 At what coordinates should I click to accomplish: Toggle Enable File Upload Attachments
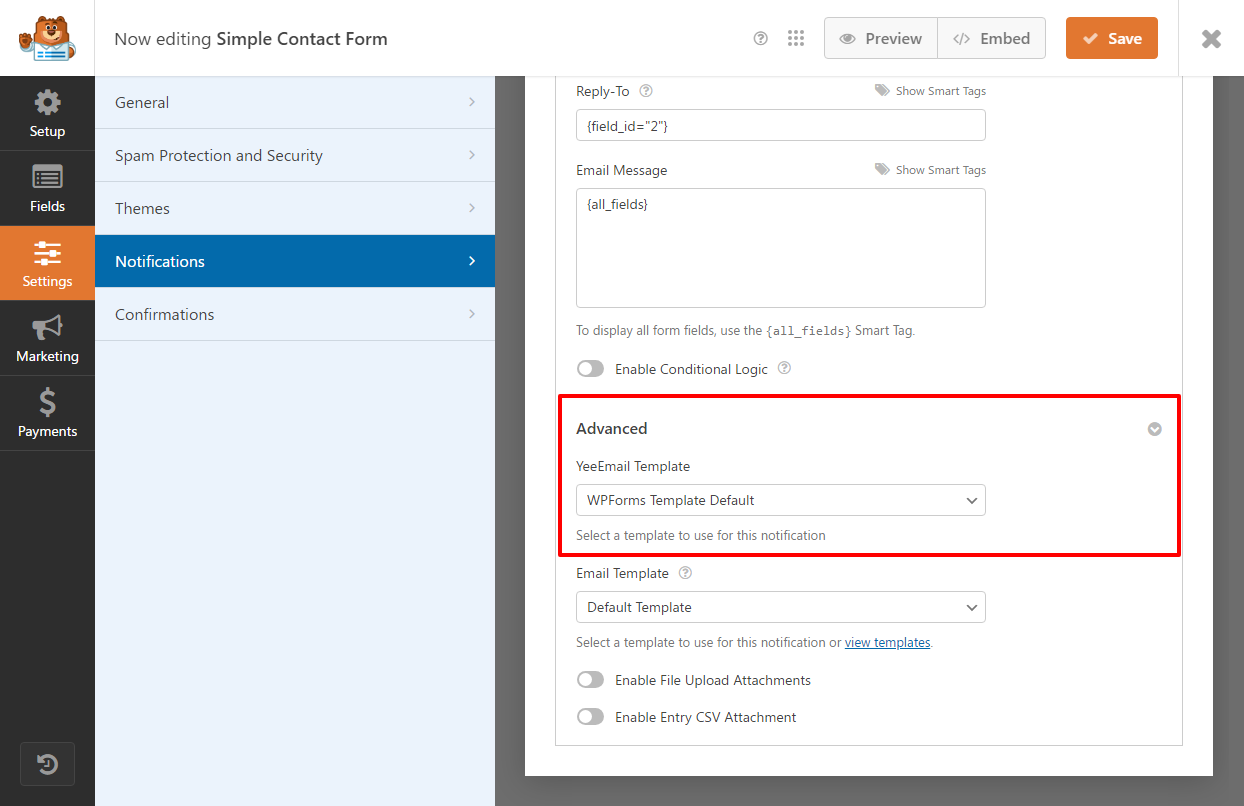(591, 680)
